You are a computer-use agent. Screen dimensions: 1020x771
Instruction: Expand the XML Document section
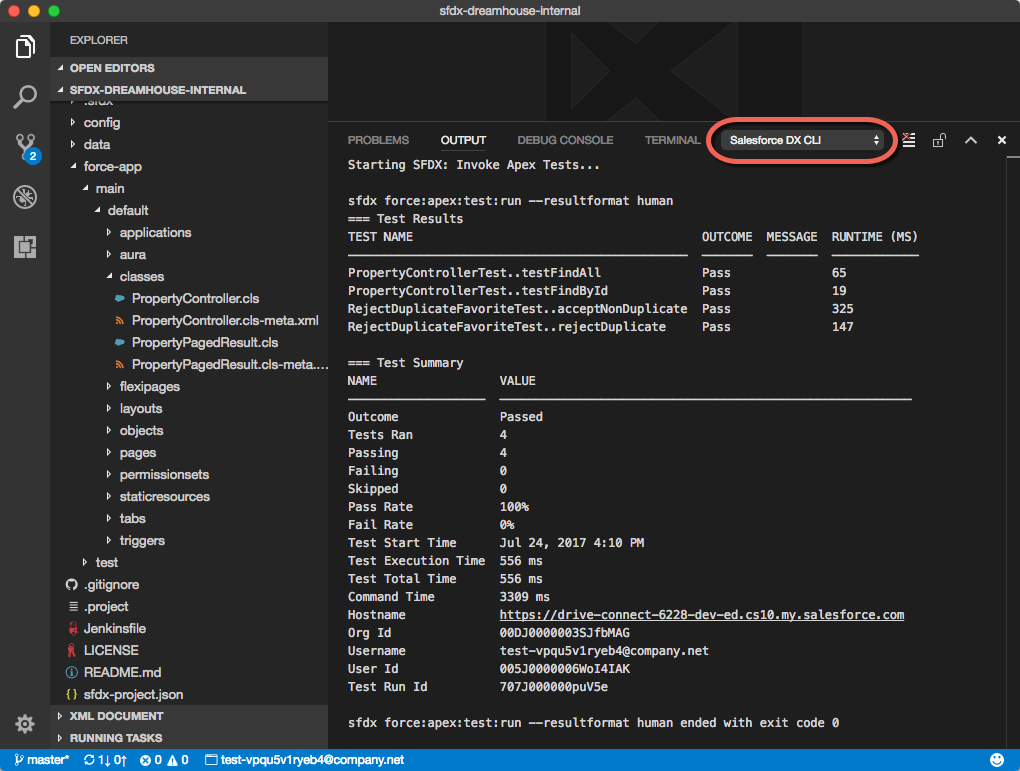coord(116,716)
